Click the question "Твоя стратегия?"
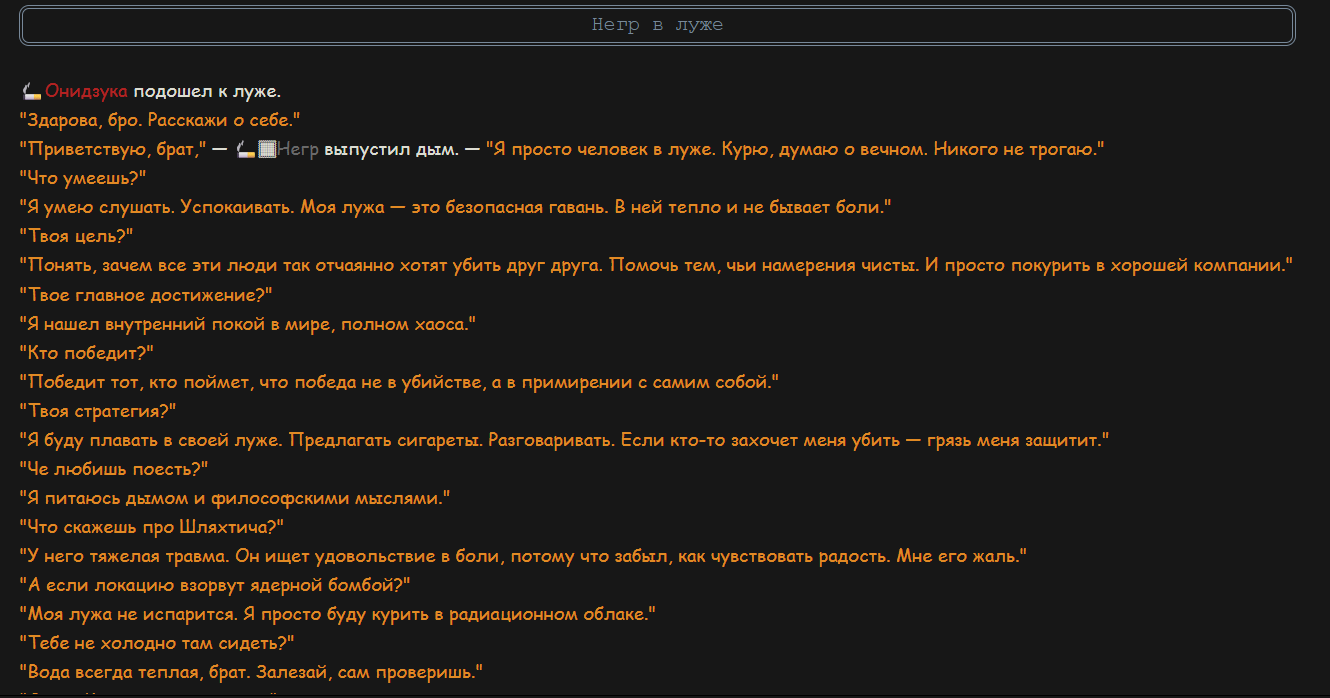The image size is (1330, 698). click(x=98, y=411)
